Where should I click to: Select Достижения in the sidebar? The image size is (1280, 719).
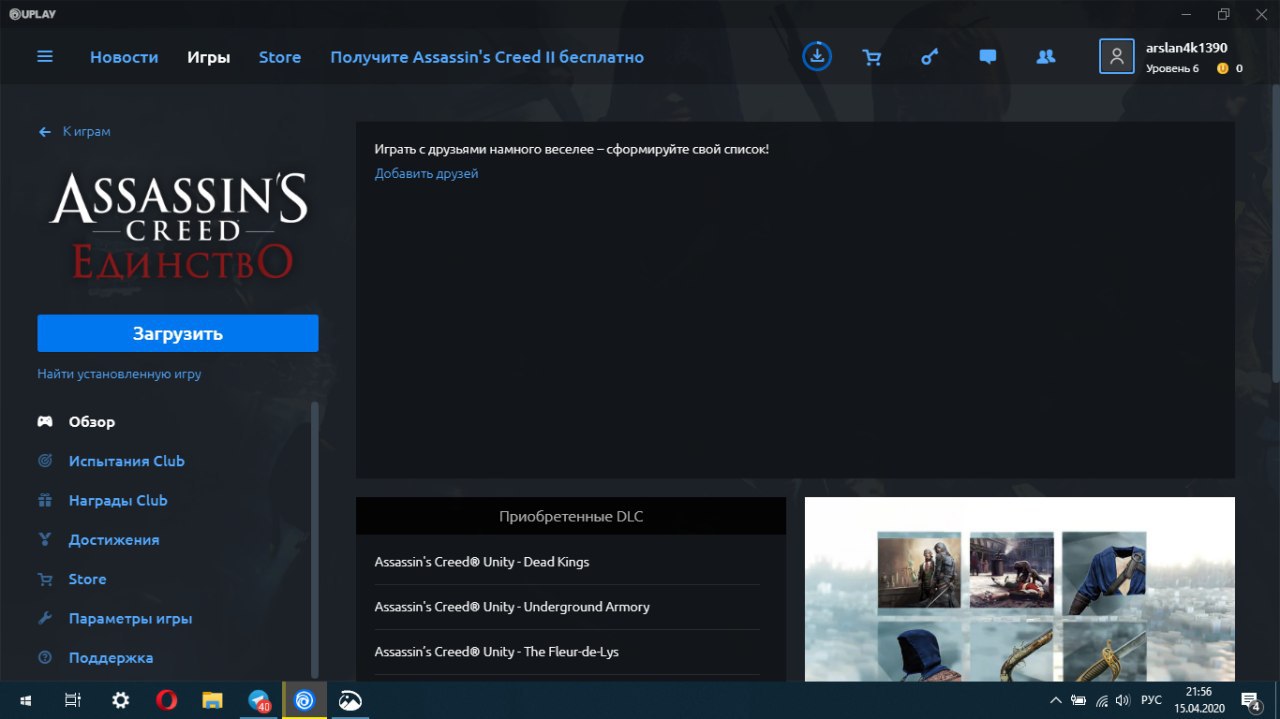pos(114,540)
